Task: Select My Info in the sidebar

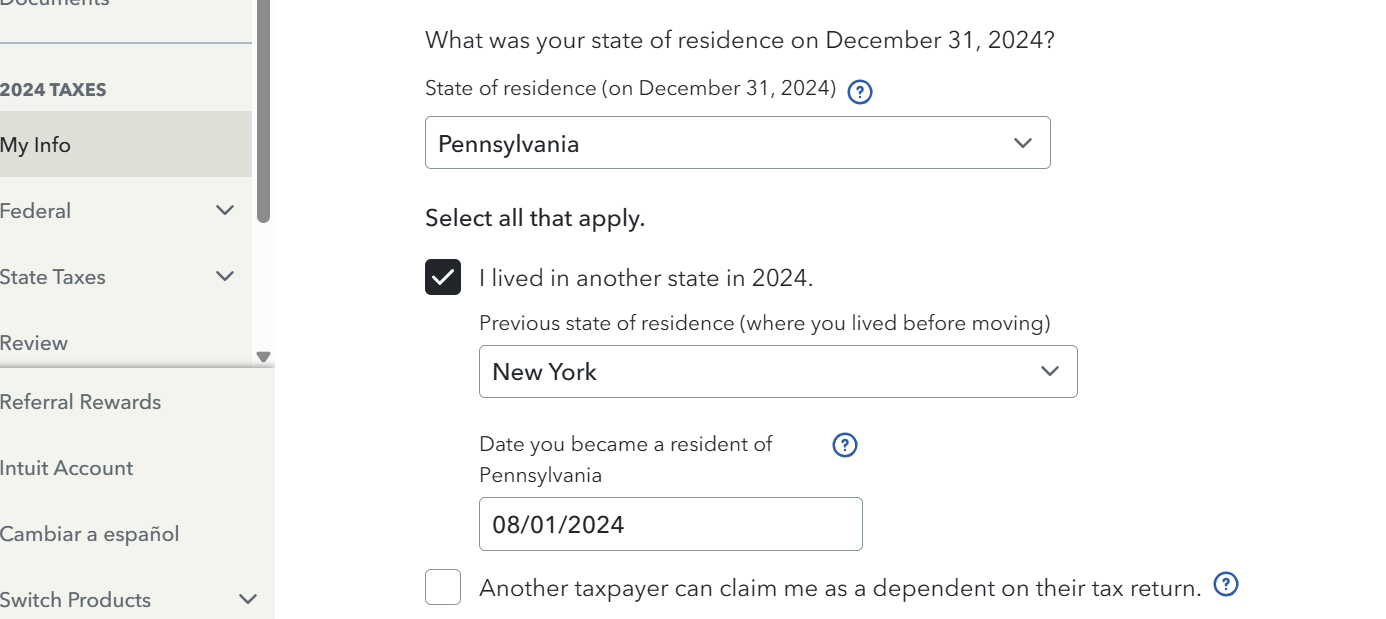Action: point(126,144)
